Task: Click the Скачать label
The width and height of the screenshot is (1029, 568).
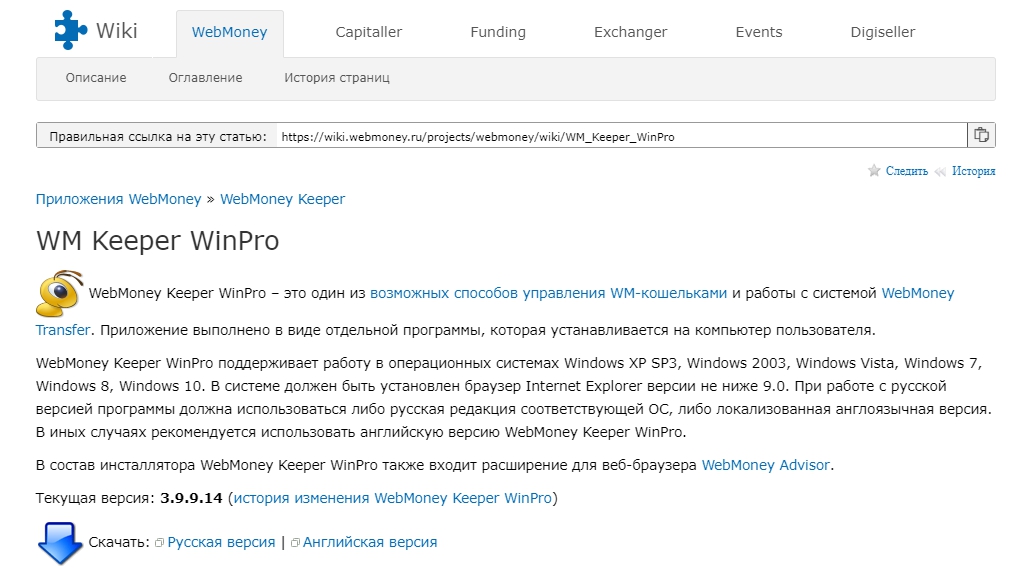Action: [x=119, y=542]
